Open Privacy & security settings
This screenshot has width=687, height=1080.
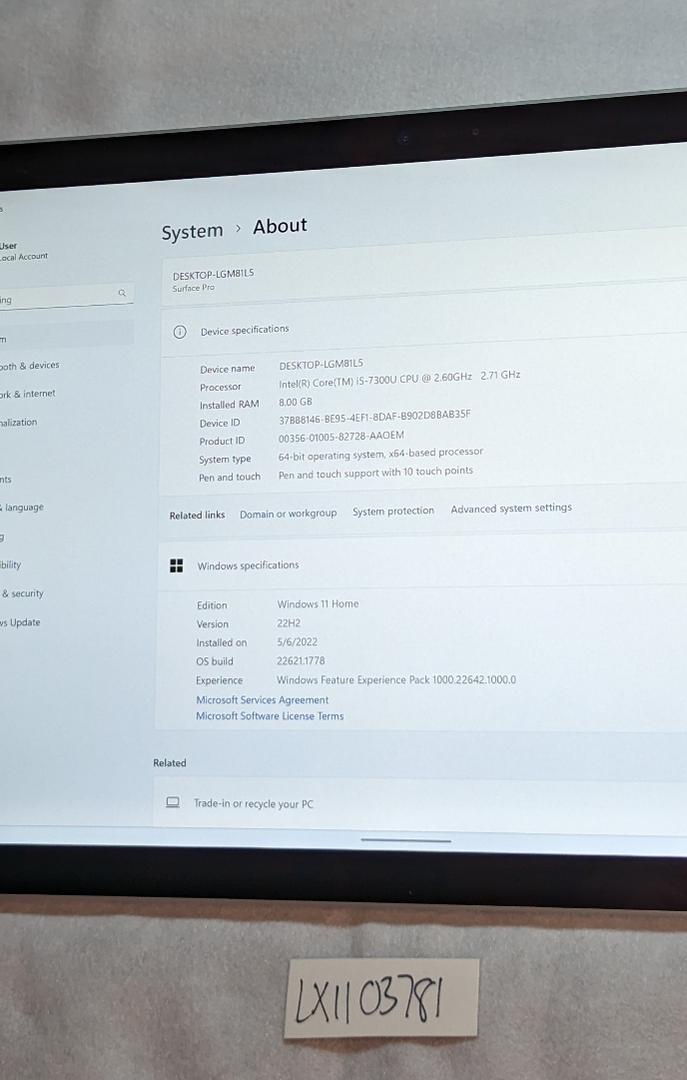click(22, 594)
